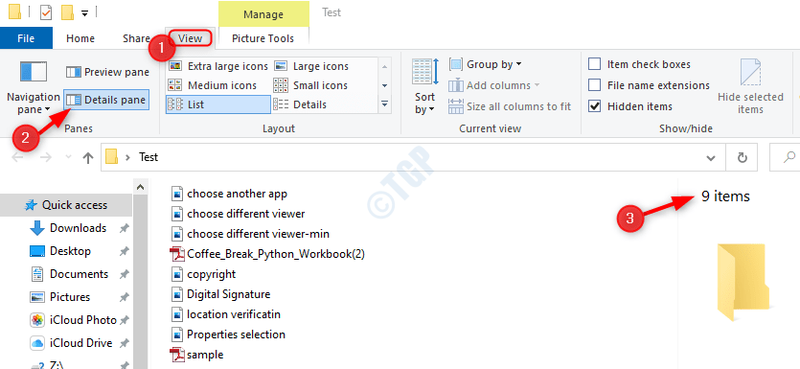The width and height of the screenshot is (800, 369).
Task: Refresh the Test folder
Action: pyautogui.click(x=742, y=158)
